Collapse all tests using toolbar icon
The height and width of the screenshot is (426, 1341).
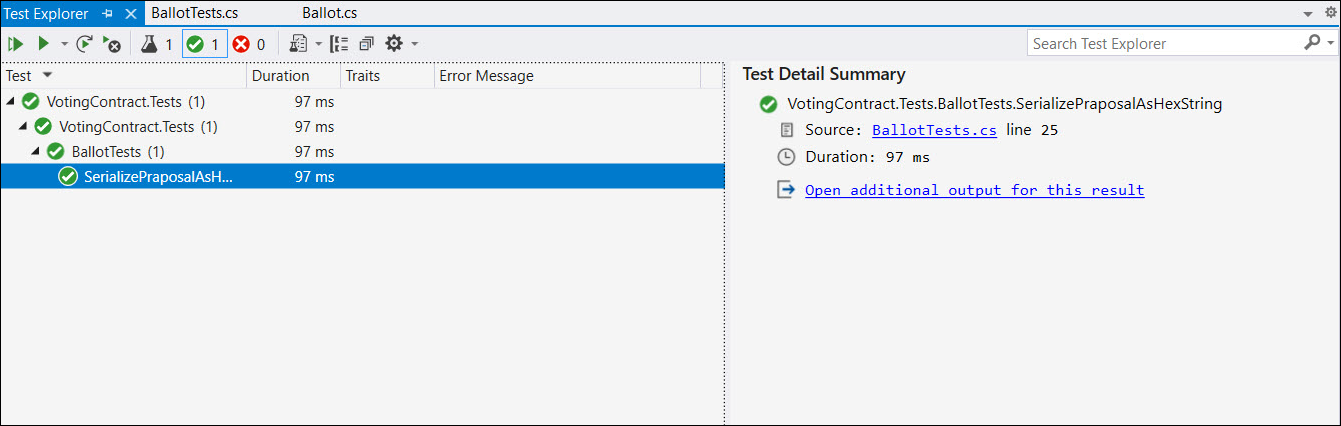pos(366,44)
